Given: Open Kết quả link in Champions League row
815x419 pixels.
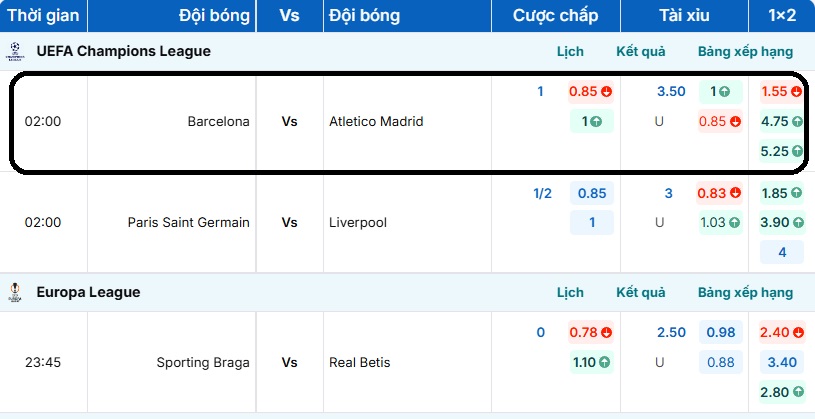Looking at the screenshot, I should coord(641,51).
